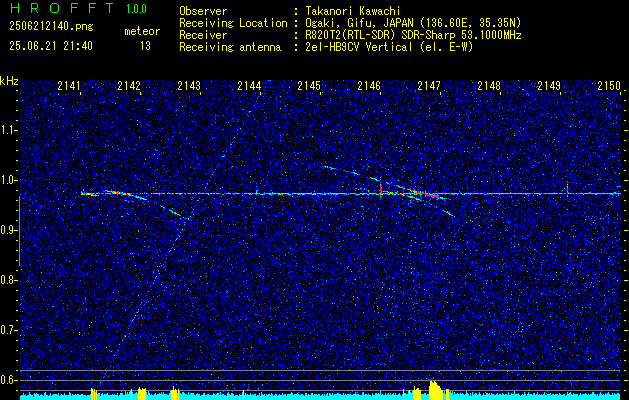
Task: Click time axis label 2150
Action: 609,86
